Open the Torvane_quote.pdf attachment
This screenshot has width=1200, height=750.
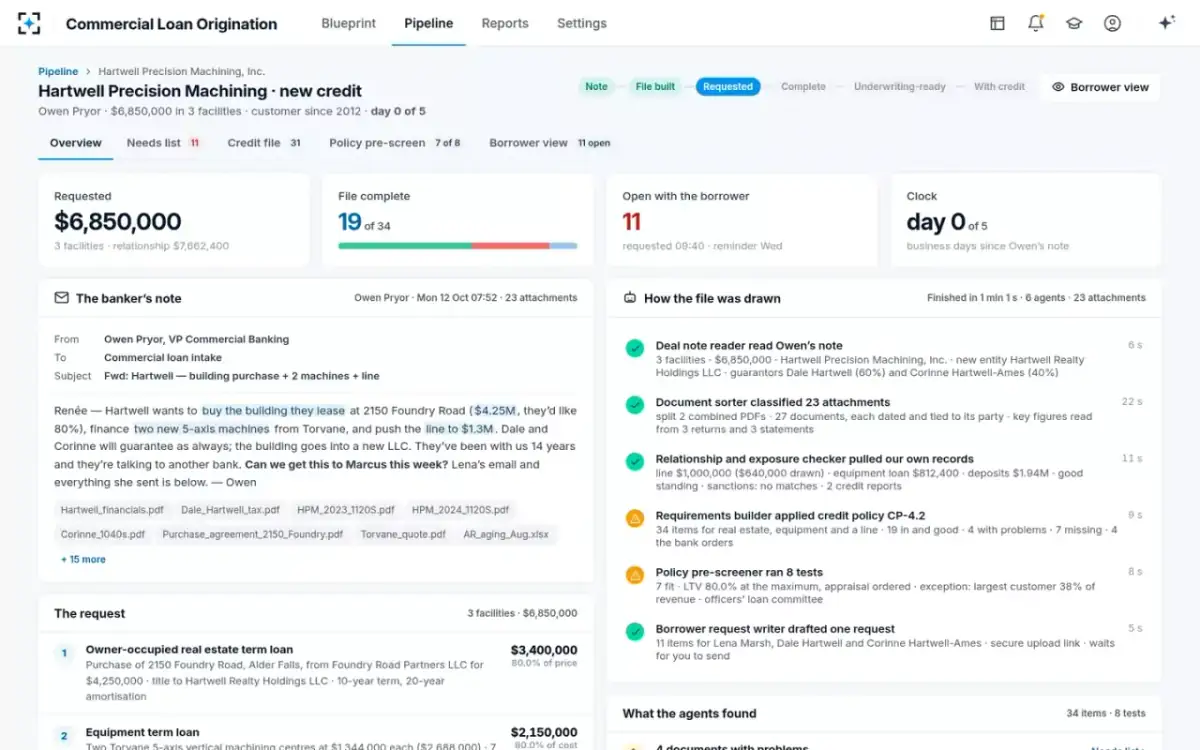pos(403,535)
